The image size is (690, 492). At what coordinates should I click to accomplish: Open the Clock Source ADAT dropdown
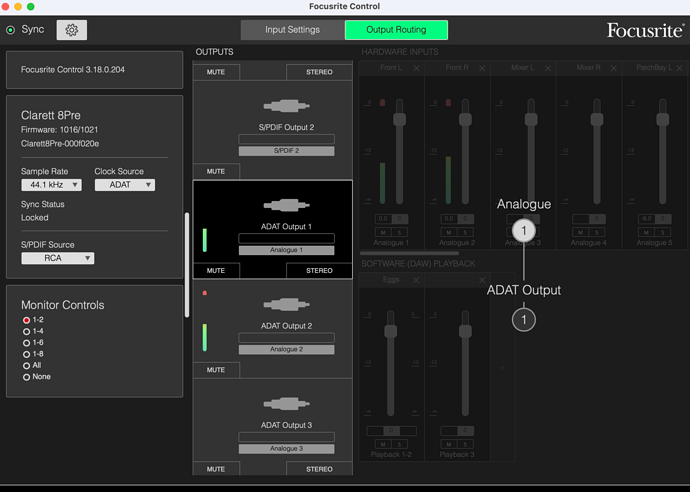coord(125,185)
